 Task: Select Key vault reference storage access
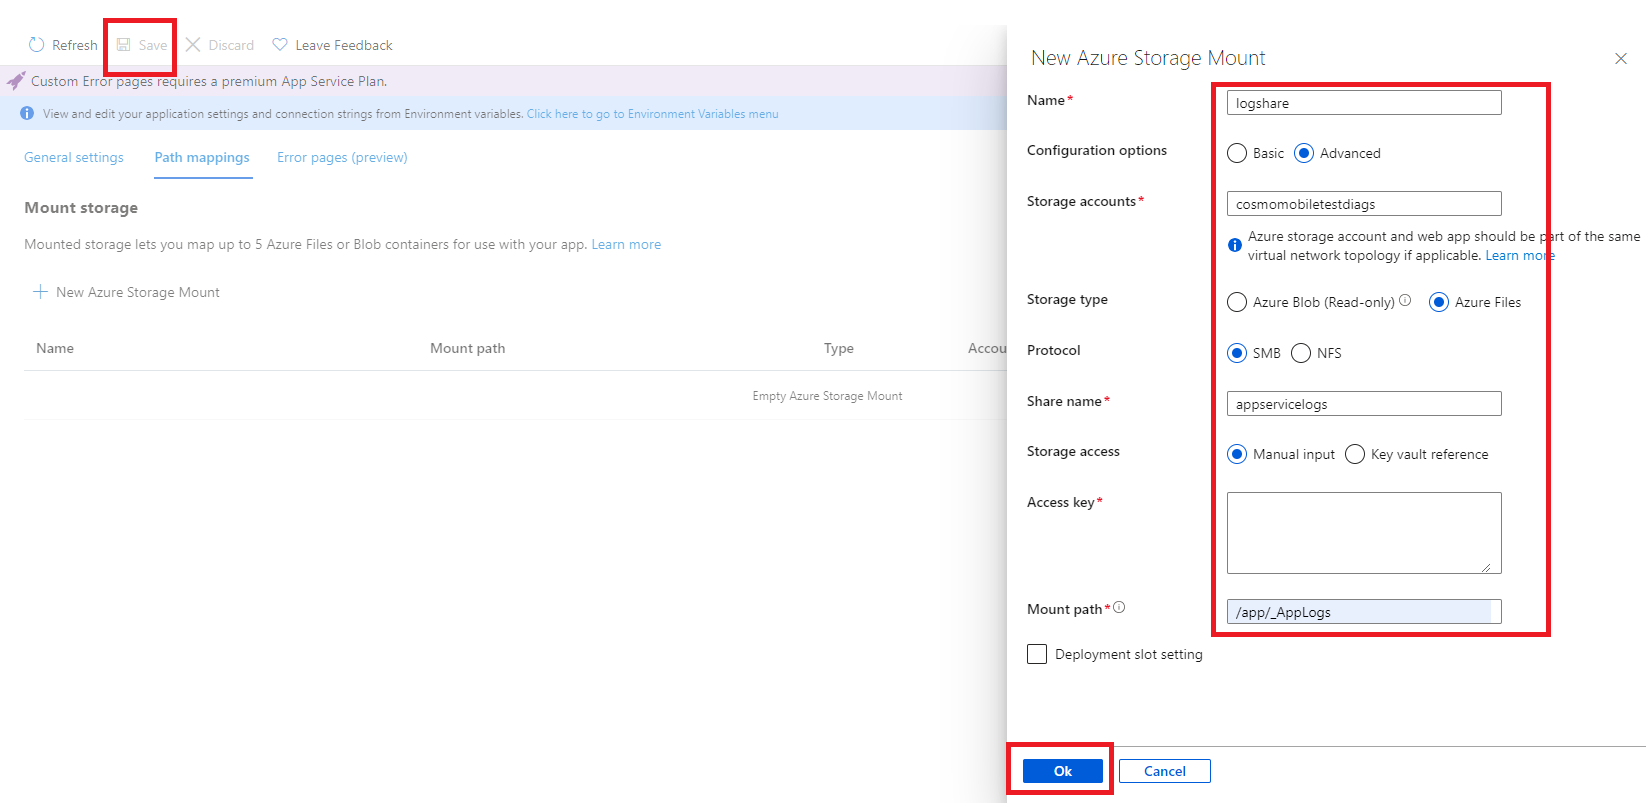click(x=1355, y=454)
